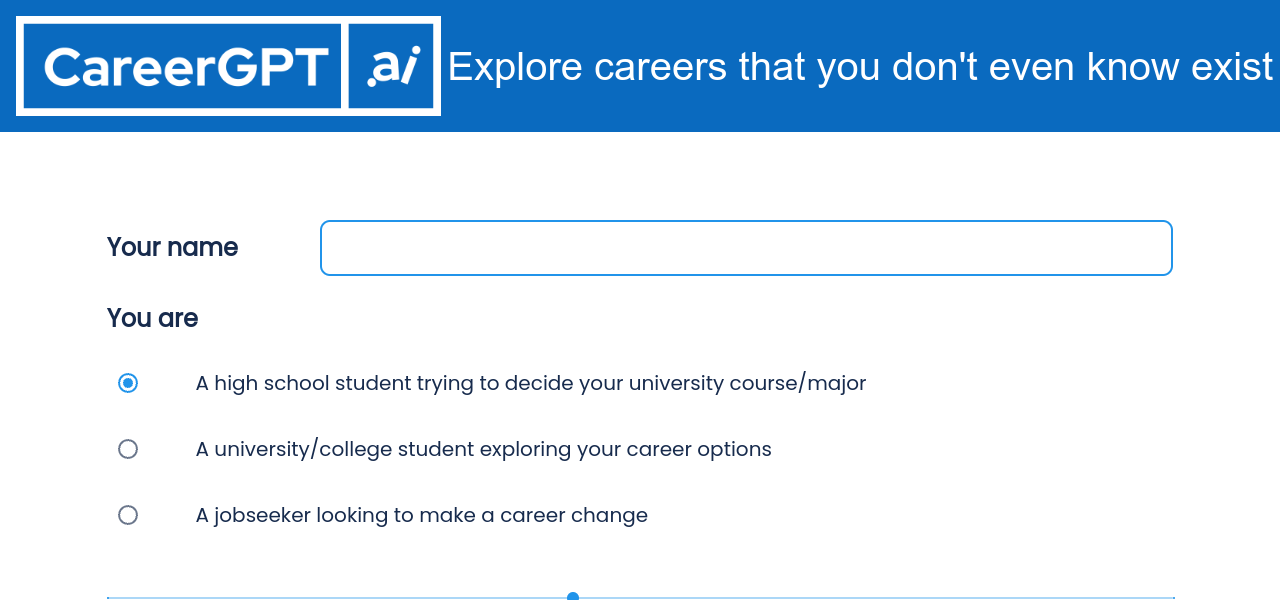This screenshot has height=600, width=1280.
Task: Click the far right end of slider
Action: pyautogui.click(x=1171, y=597)
